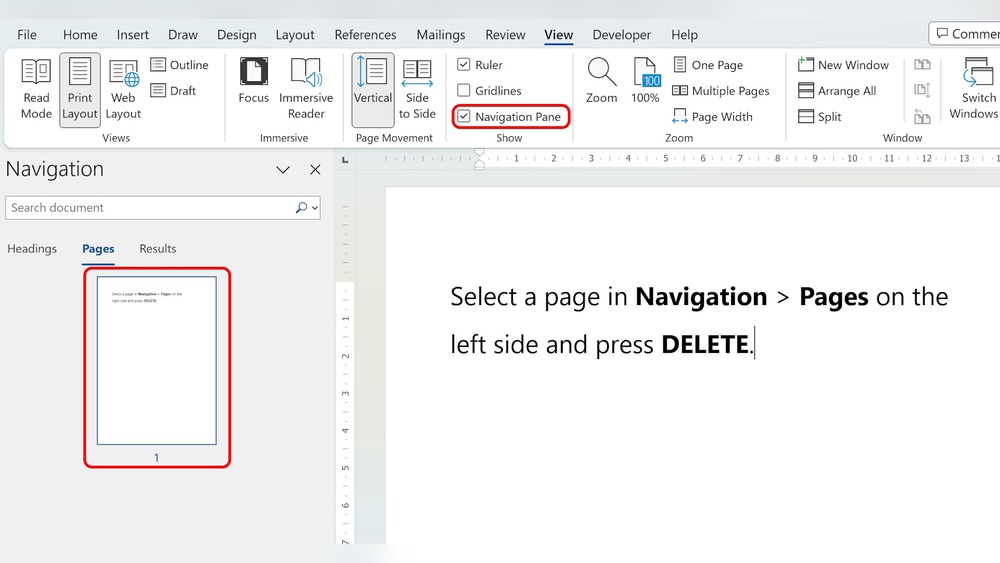Enable the Gridlines checkbox
The width and height of the screenshot is (1000, 563).
(x=464, y=91)
